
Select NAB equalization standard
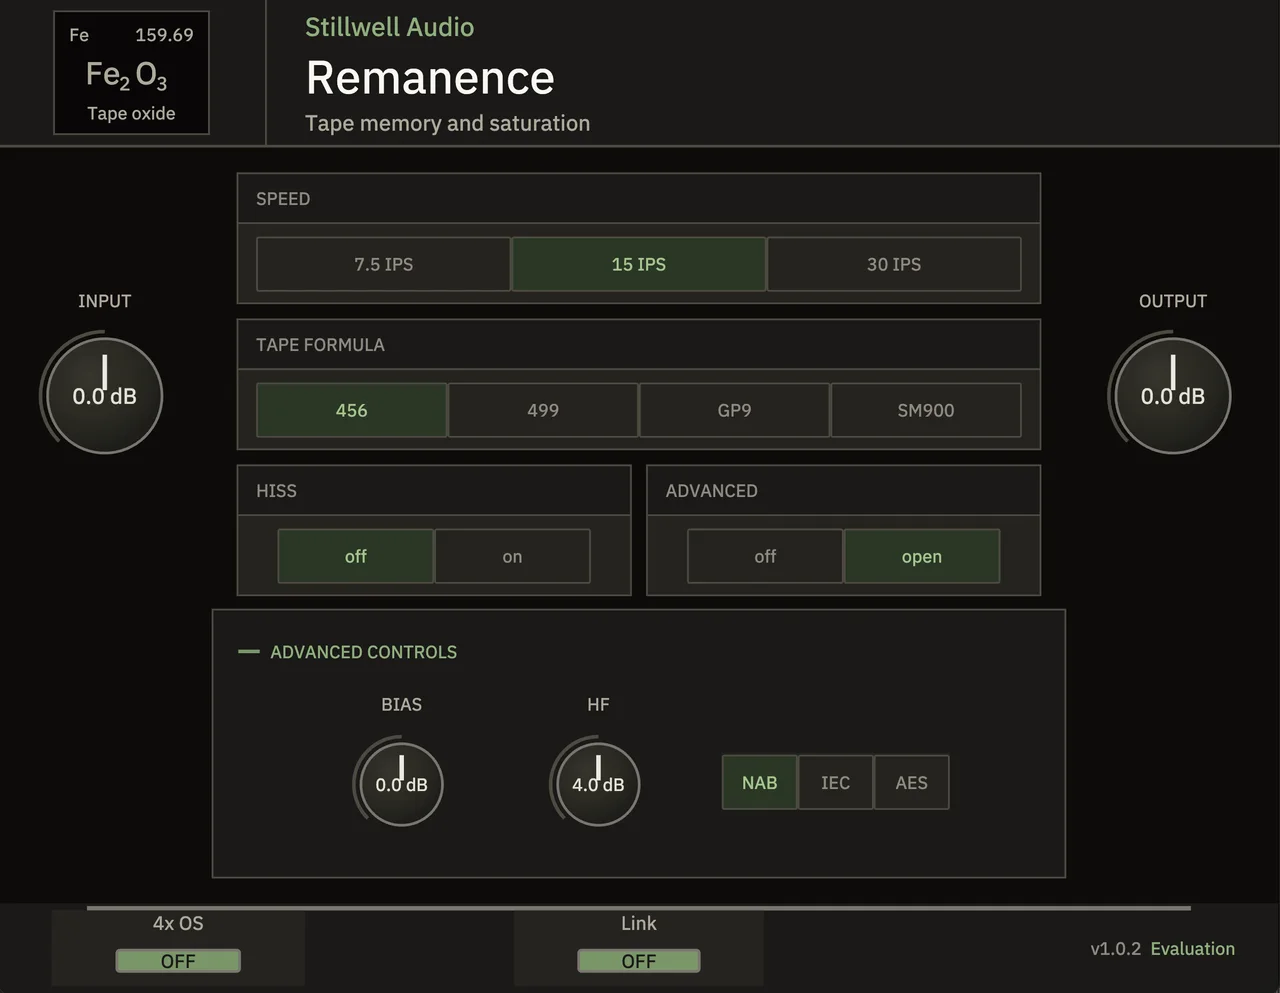760,782
